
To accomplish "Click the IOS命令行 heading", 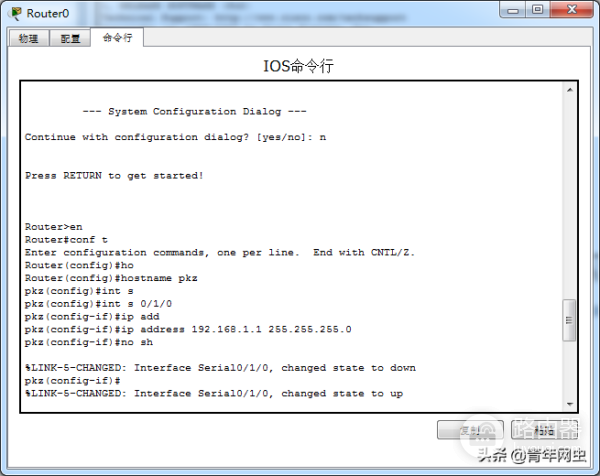I will point(298,66).
